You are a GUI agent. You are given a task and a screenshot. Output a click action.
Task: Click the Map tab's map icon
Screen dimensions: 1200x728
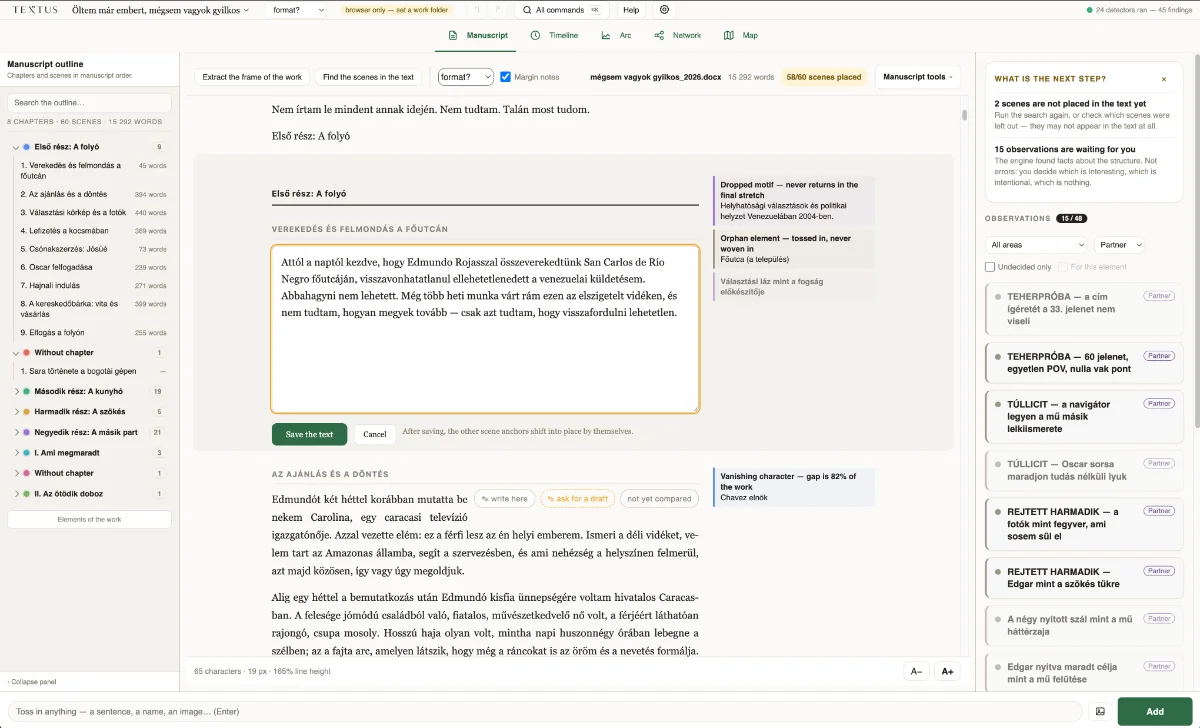coord(728,35)
